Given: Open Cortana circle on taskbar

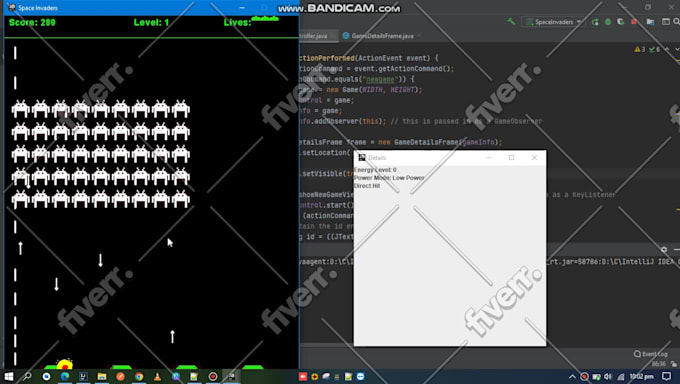Looking at the screenshot, I should point(46,376).
